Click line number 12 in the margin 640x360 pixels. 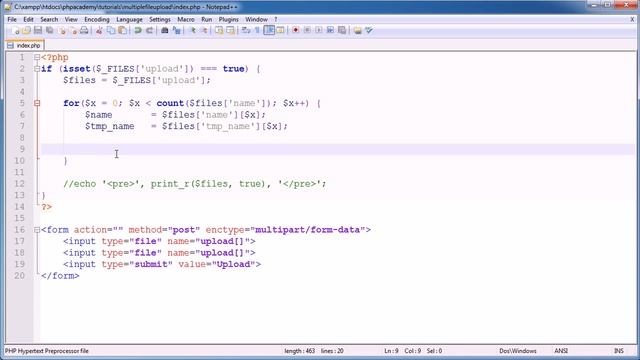click(20, 184)
